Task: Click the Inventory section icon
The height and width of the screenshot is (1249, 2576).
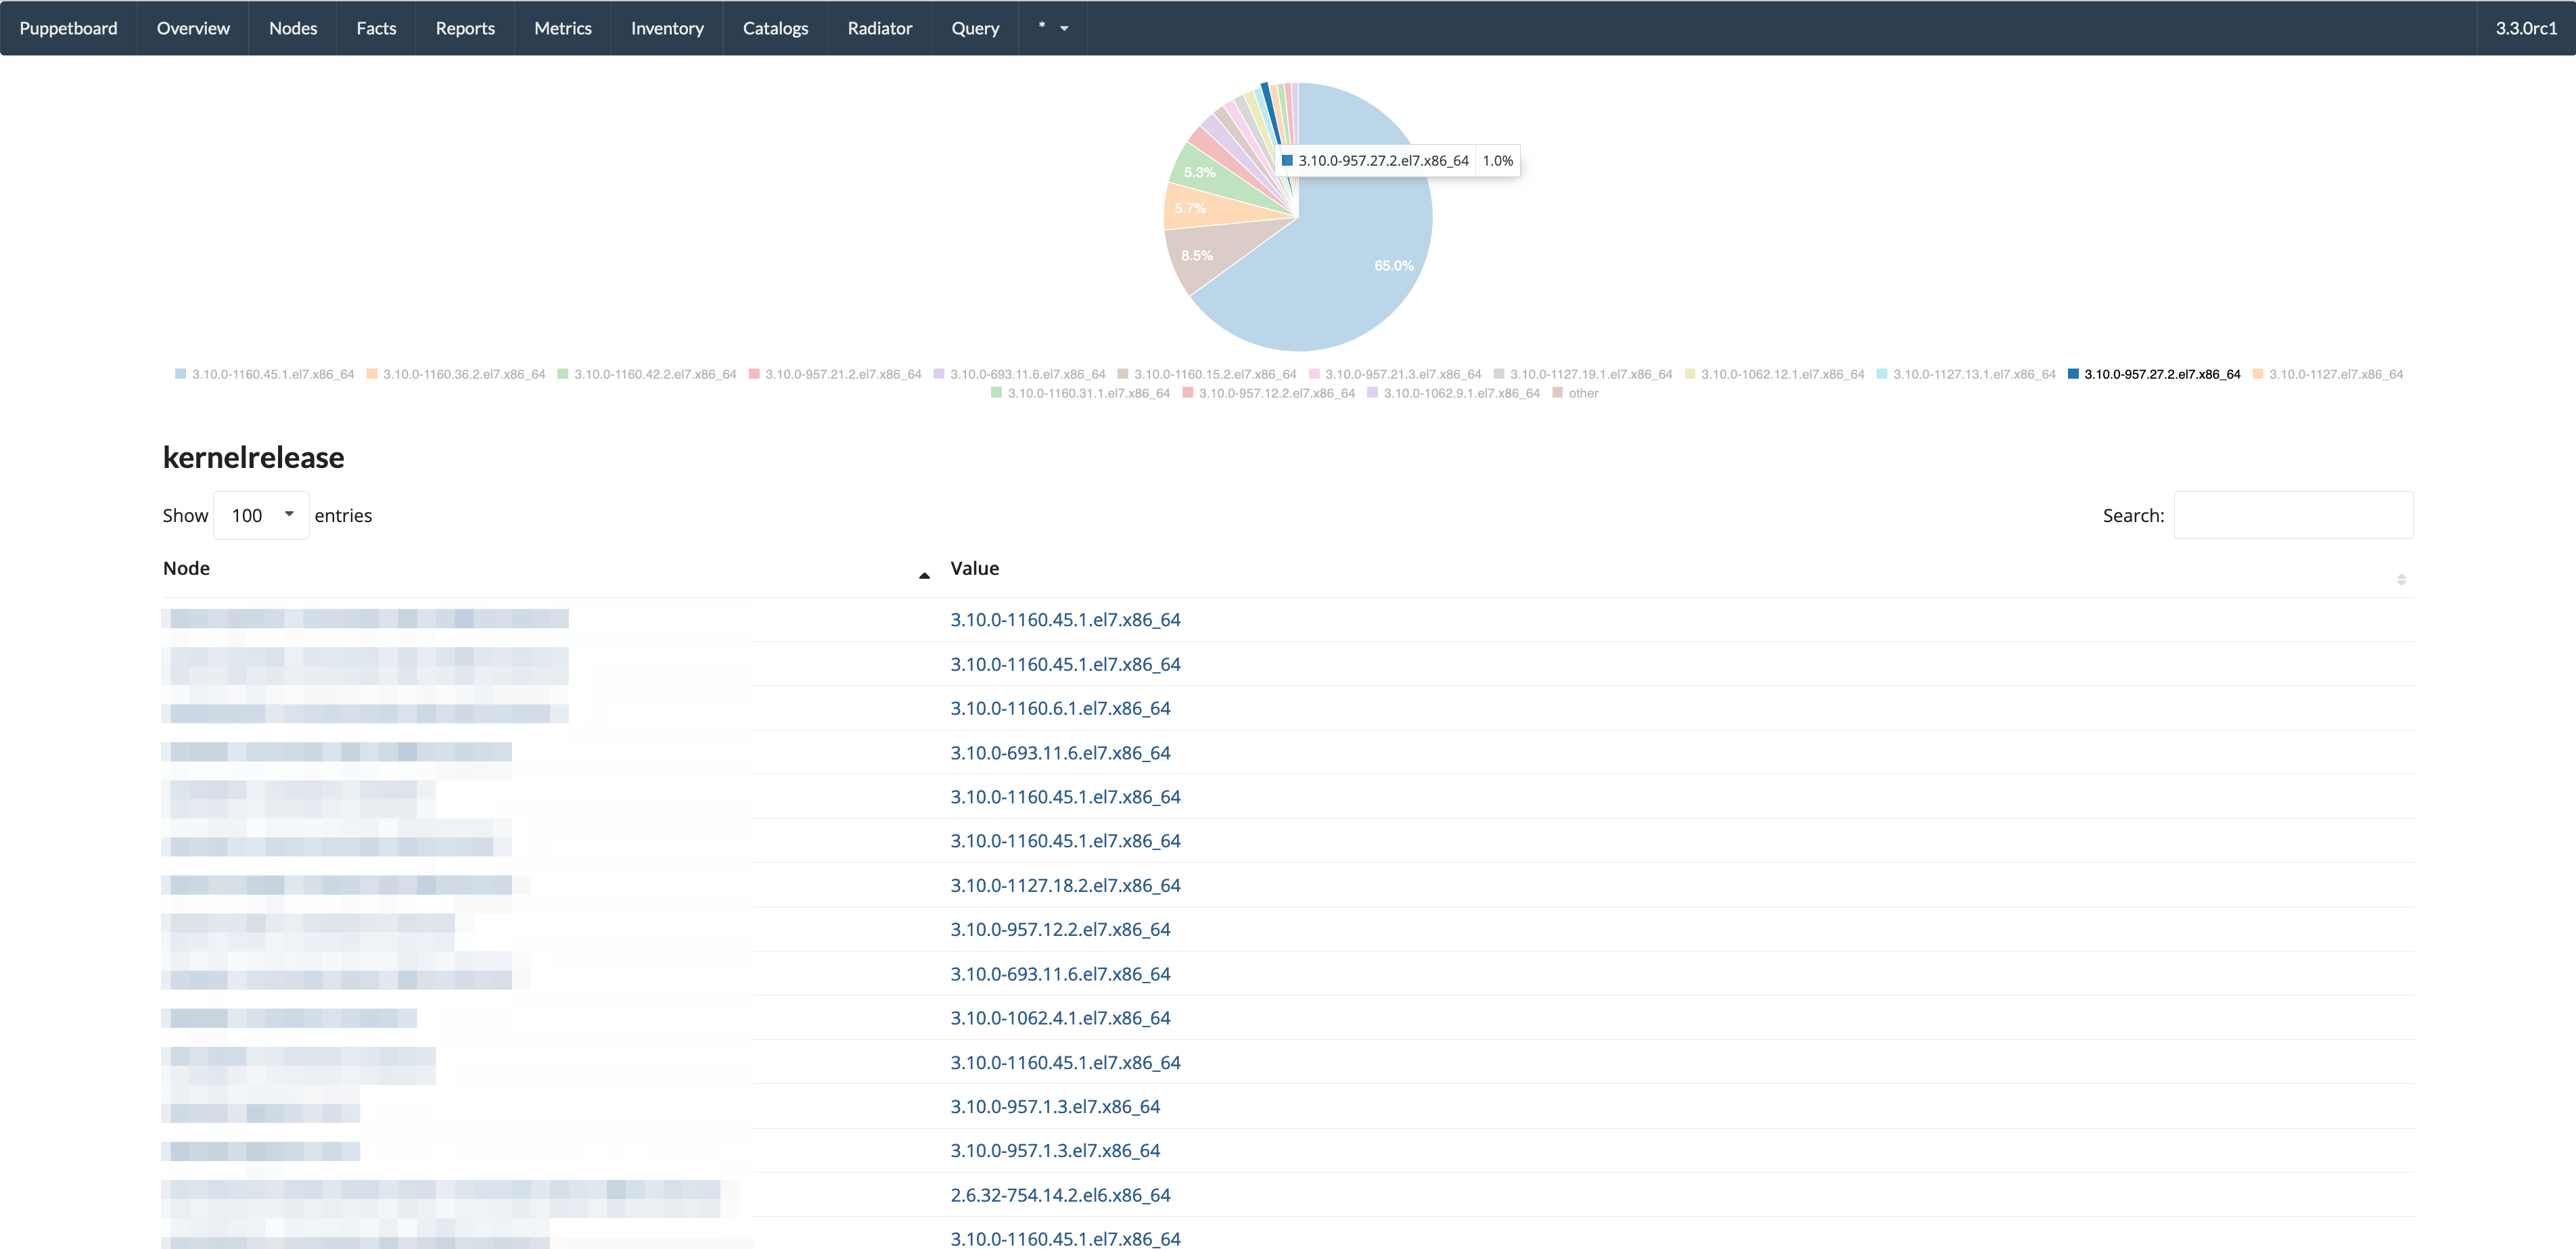Action: [x=668, y=28]
